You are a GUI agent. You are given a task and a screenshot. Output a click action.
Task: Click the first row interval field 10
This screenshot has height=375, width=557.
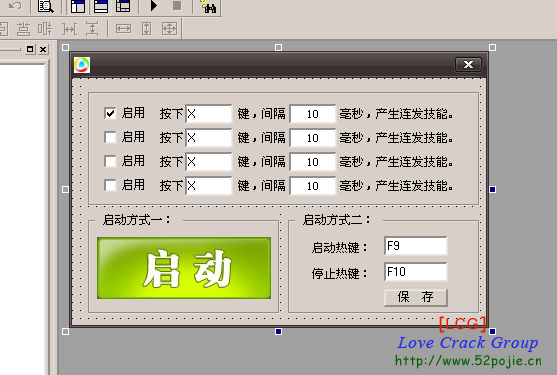tap(313, 114)
